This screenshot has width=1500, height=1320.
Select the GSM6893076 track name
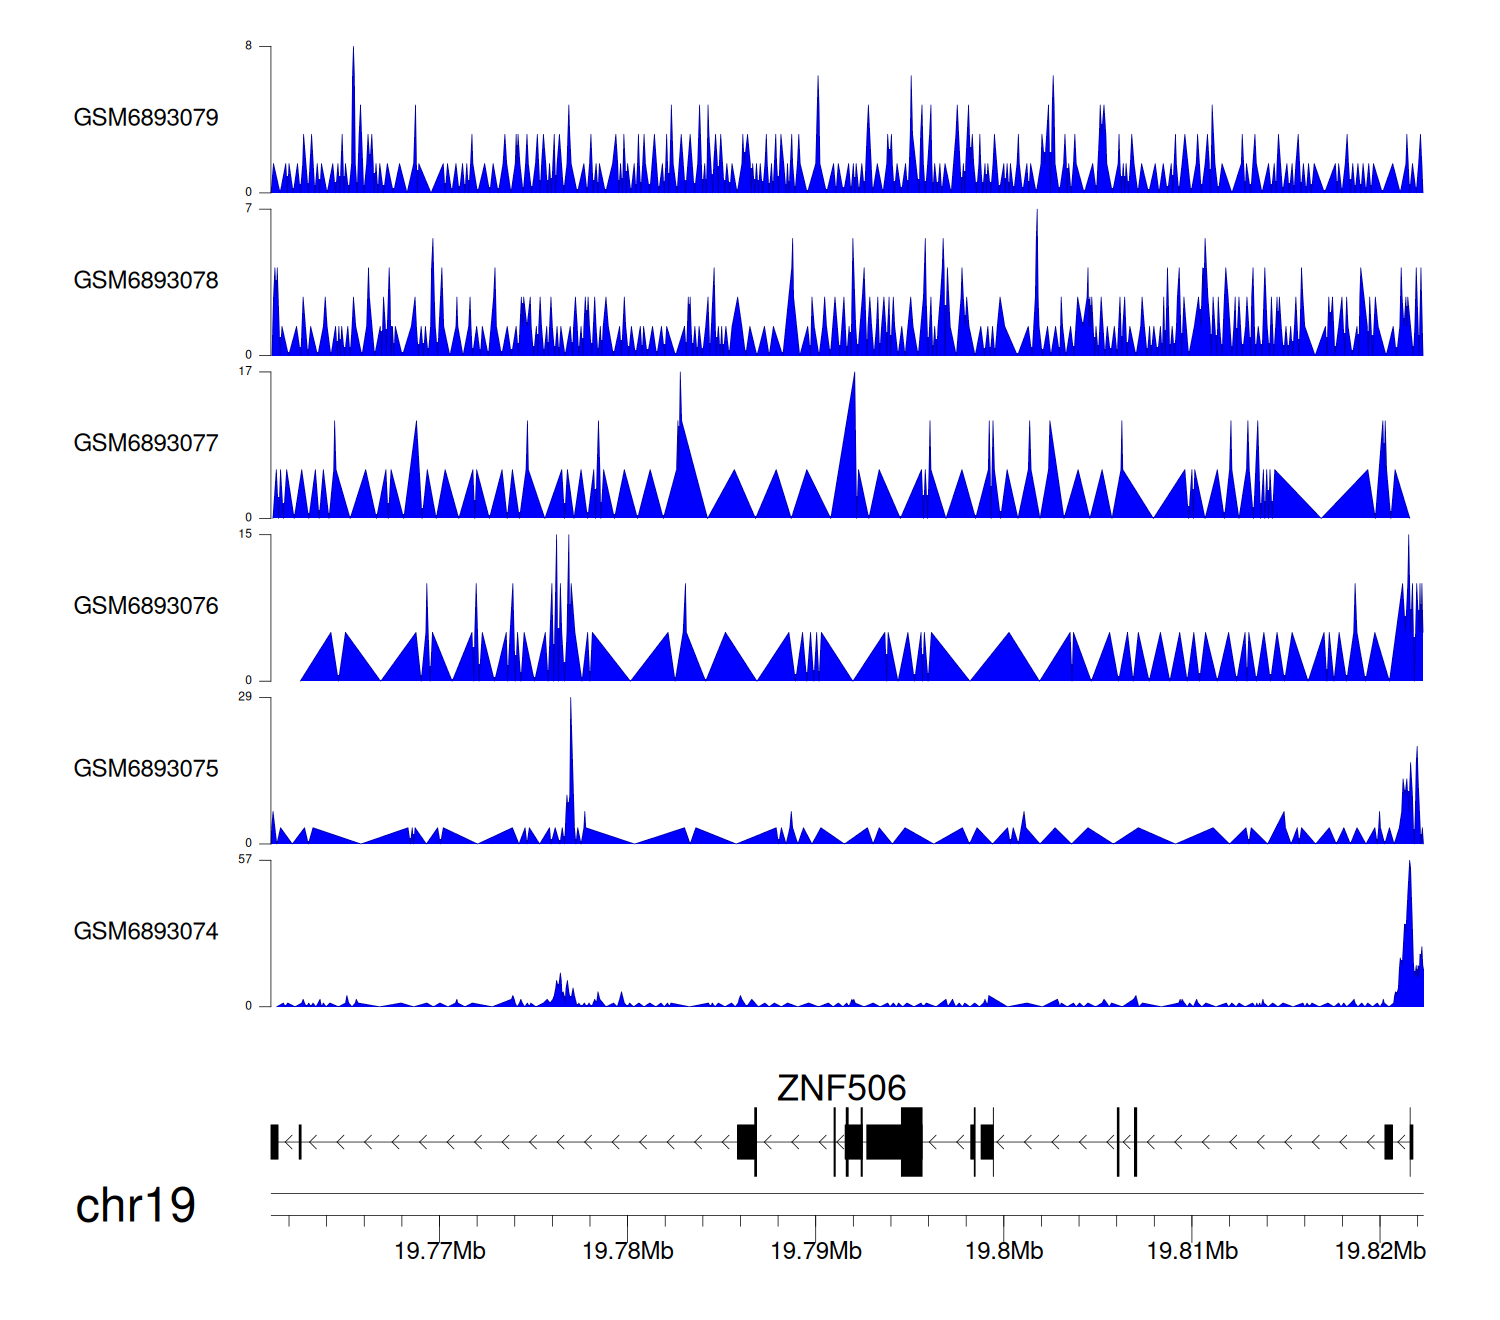(146, 606)
